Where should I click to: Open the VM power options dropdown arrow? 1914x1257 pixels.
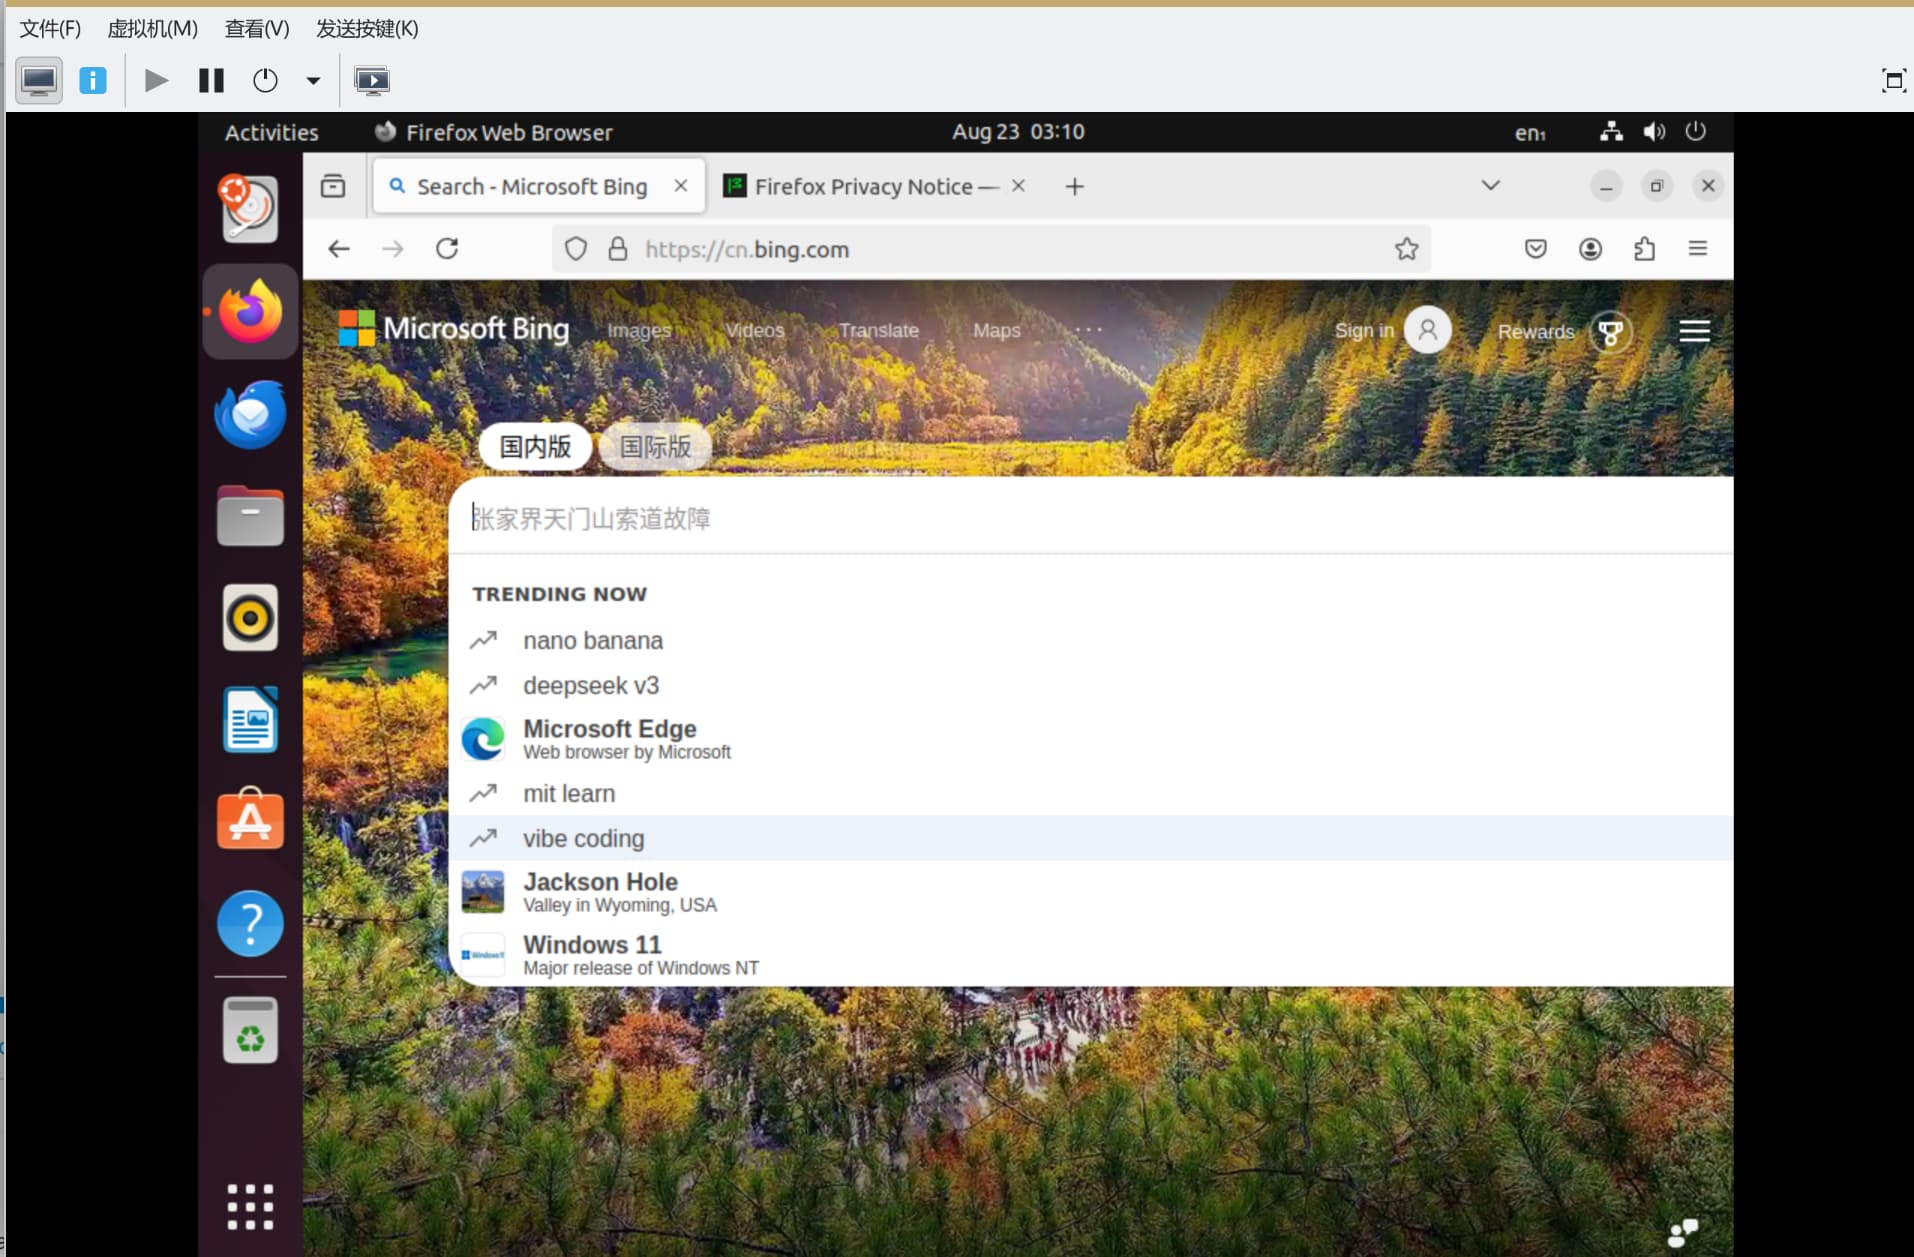(313, 80)
